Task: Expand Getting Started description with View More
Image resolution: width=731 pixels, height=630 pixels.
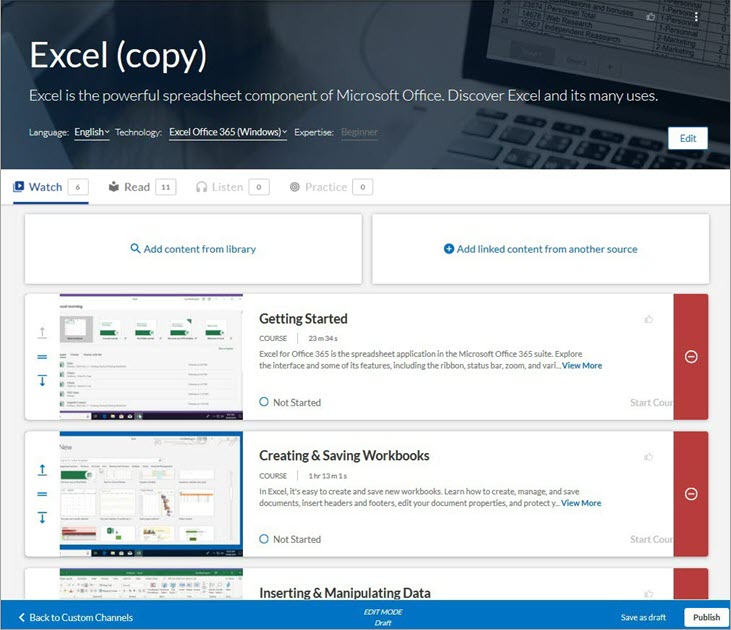Action: [582, 366]
